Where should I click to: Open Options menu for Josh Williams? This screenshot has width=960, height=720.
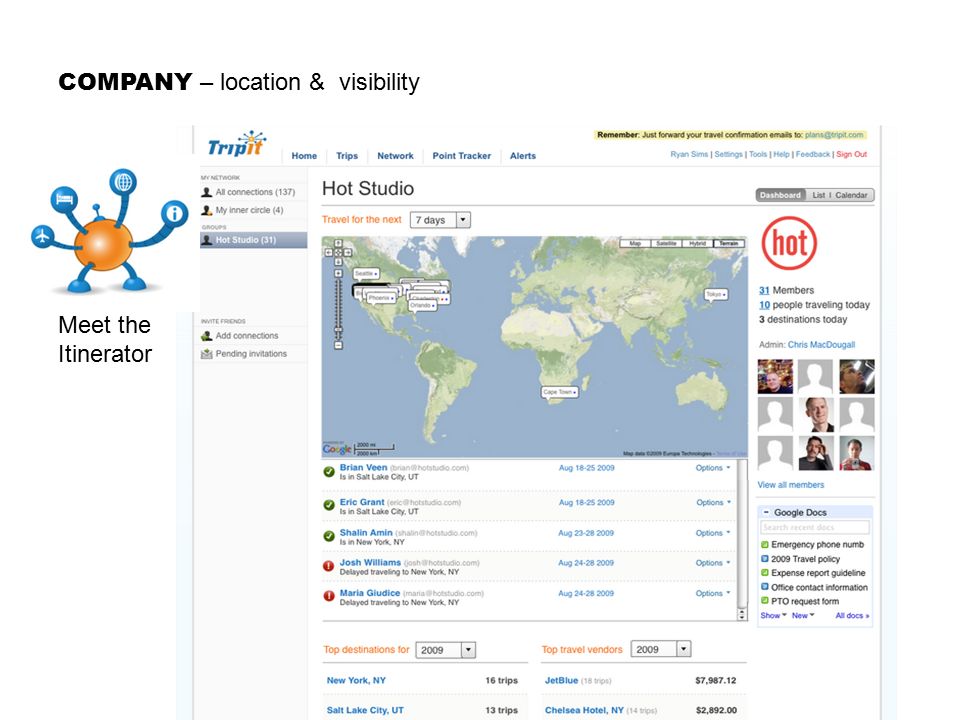[x=713, y=563]
